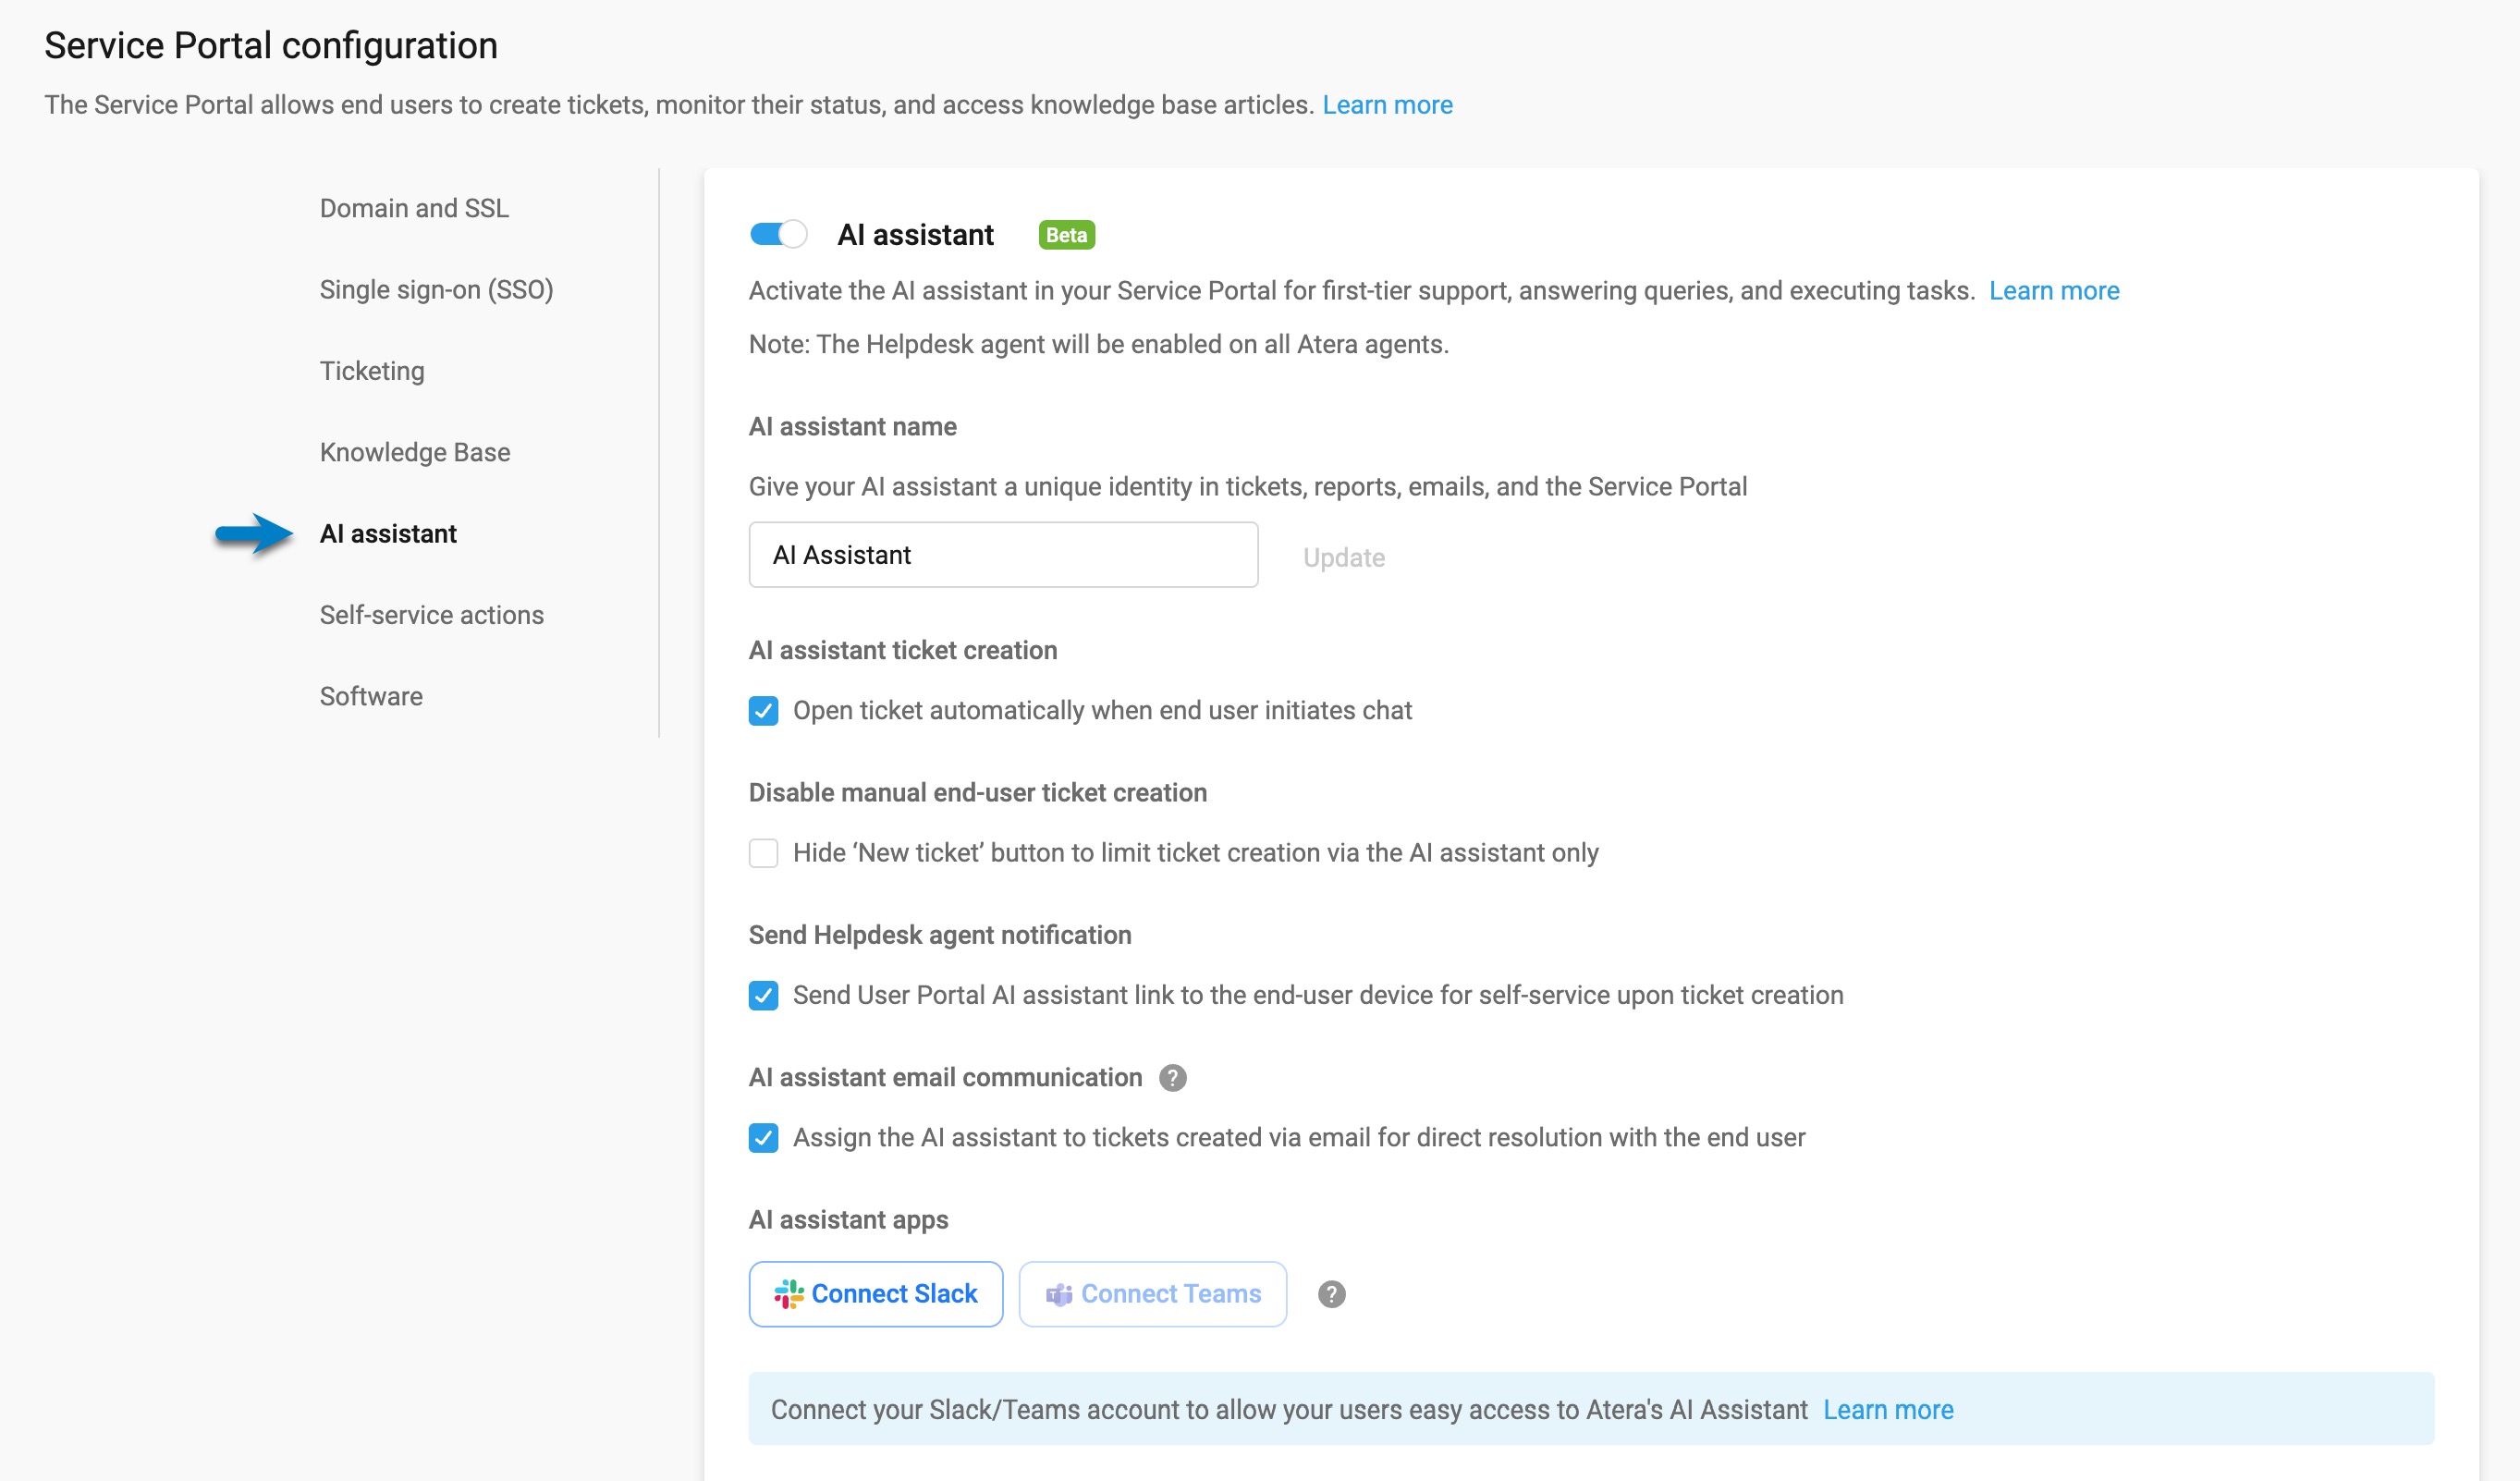
Task: Go to Single sign-on (SSO) settings
Action: (436, 290)
